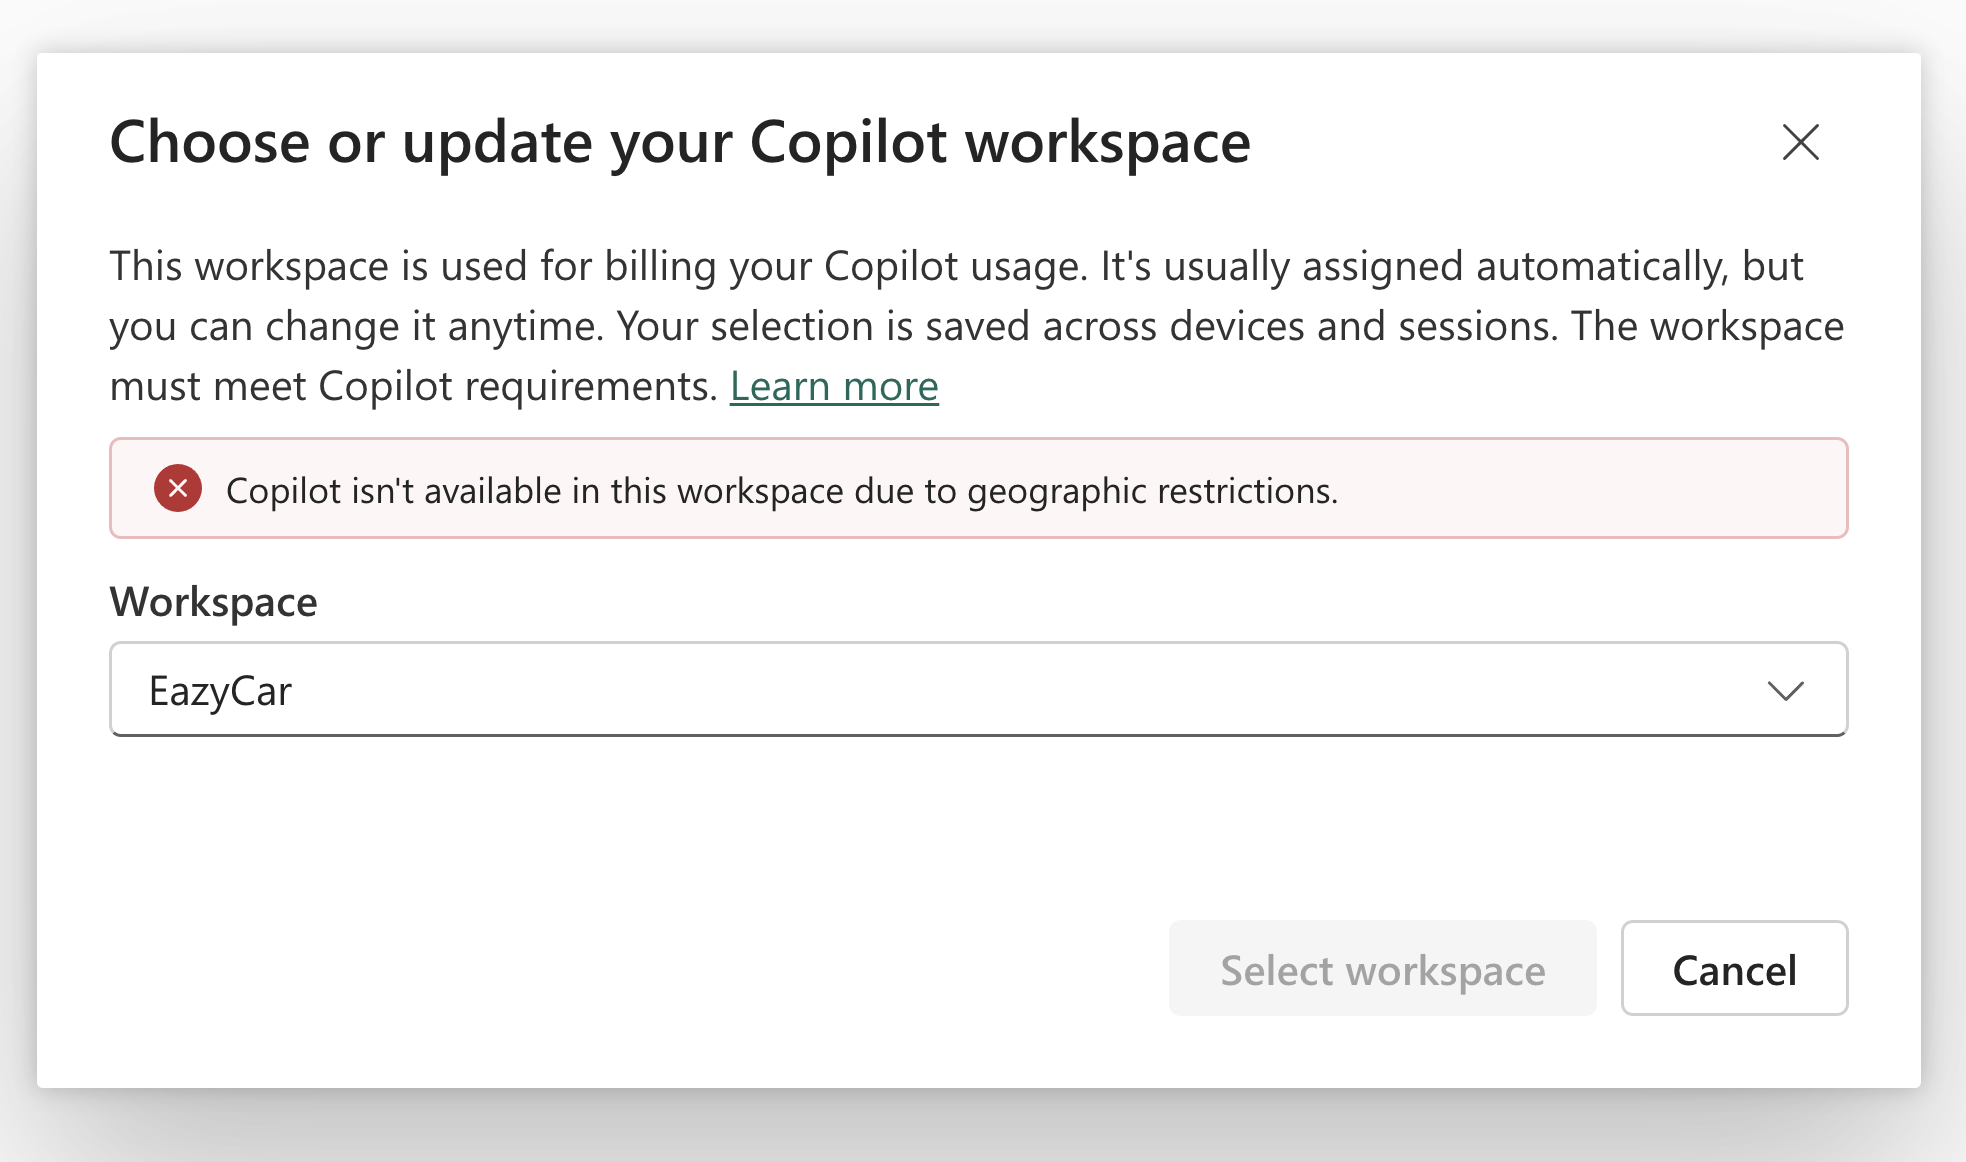Image resolution: width=1966 pixels, height=1162 pixels.
Task: Select the geographic restrictions warning banner
Action: (x=978, y=489)
